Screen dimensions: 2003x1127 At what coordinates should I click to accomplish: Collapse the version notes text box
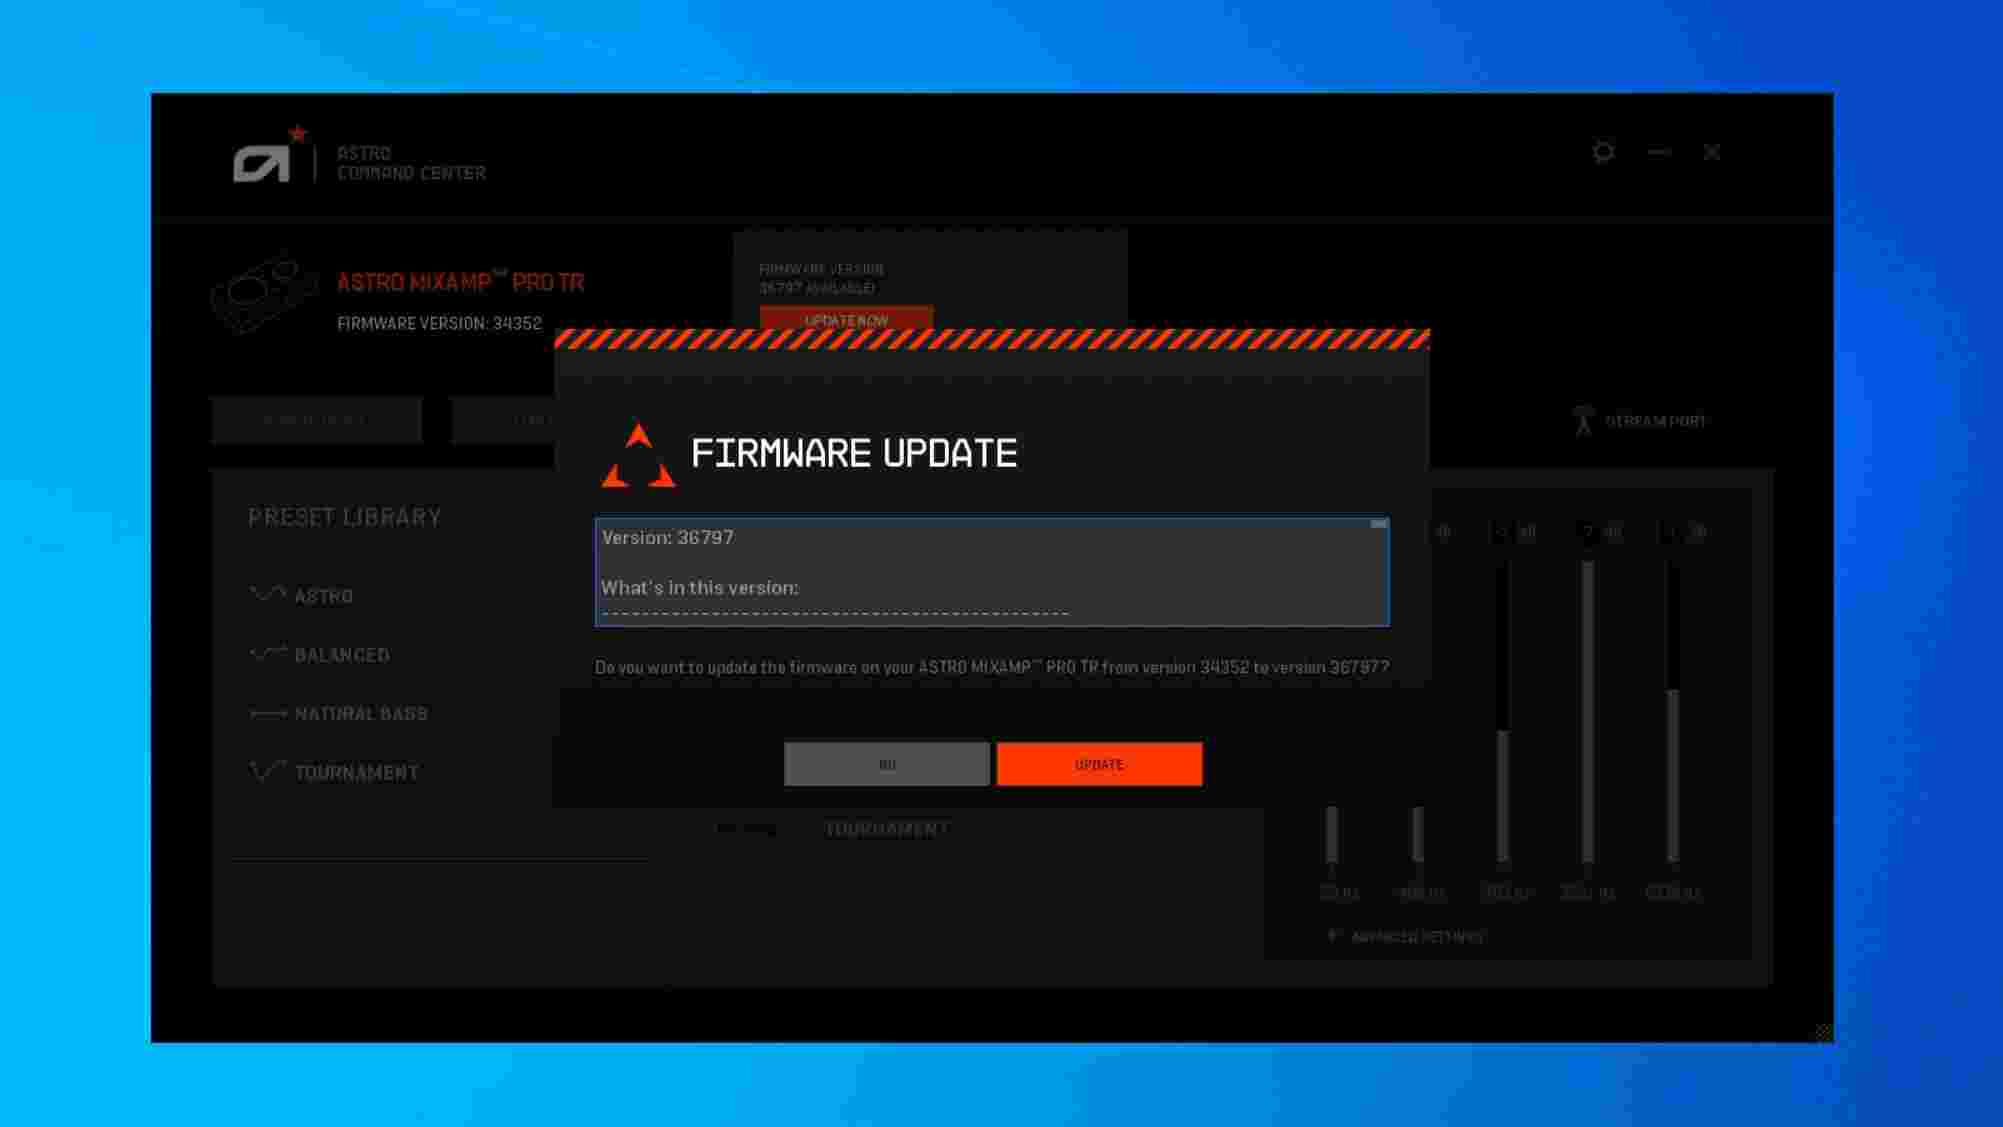coord(1378,523)
